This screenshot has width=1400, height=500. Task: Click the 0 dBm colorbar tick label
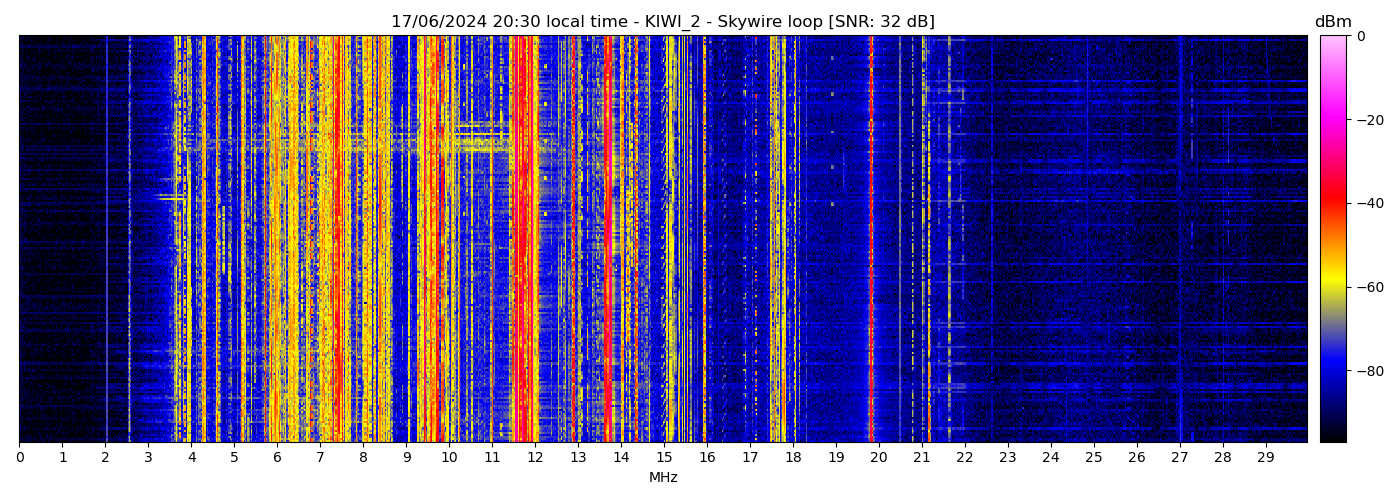click(1360, 37)
